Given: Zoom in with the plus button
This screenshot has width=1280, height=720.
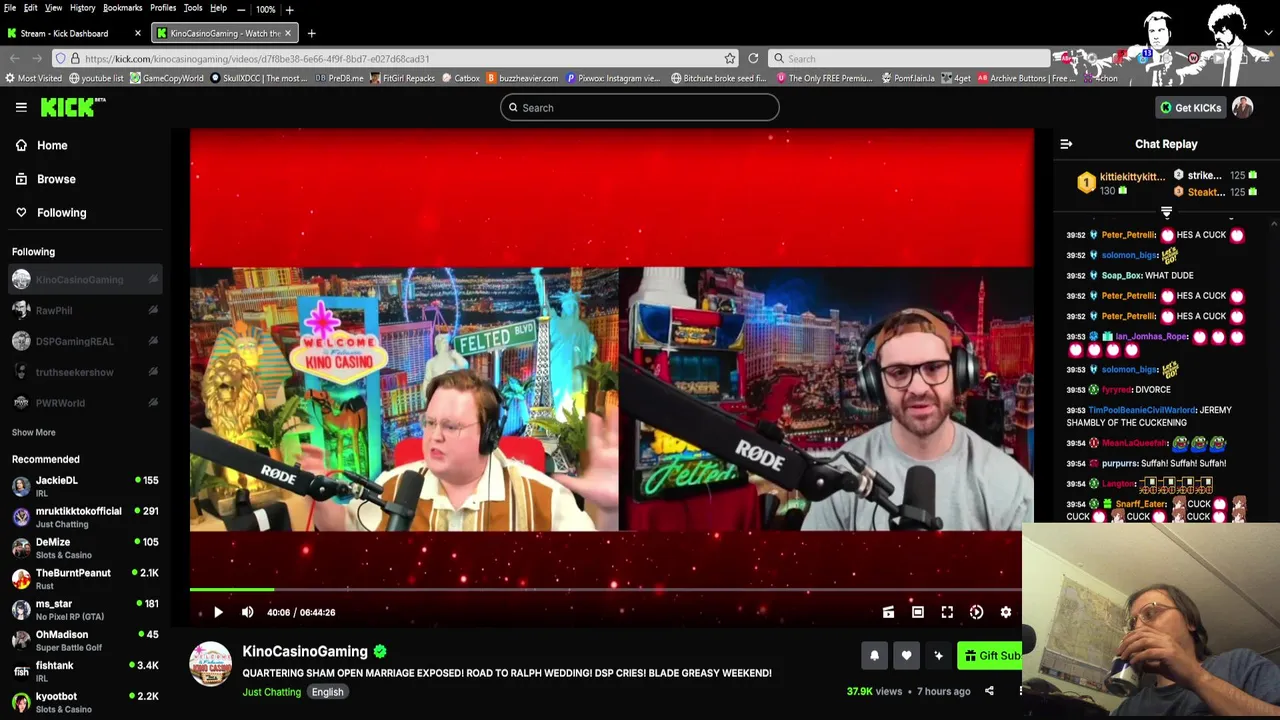Looking at the screenshot, I should click(x=290, y=9).
